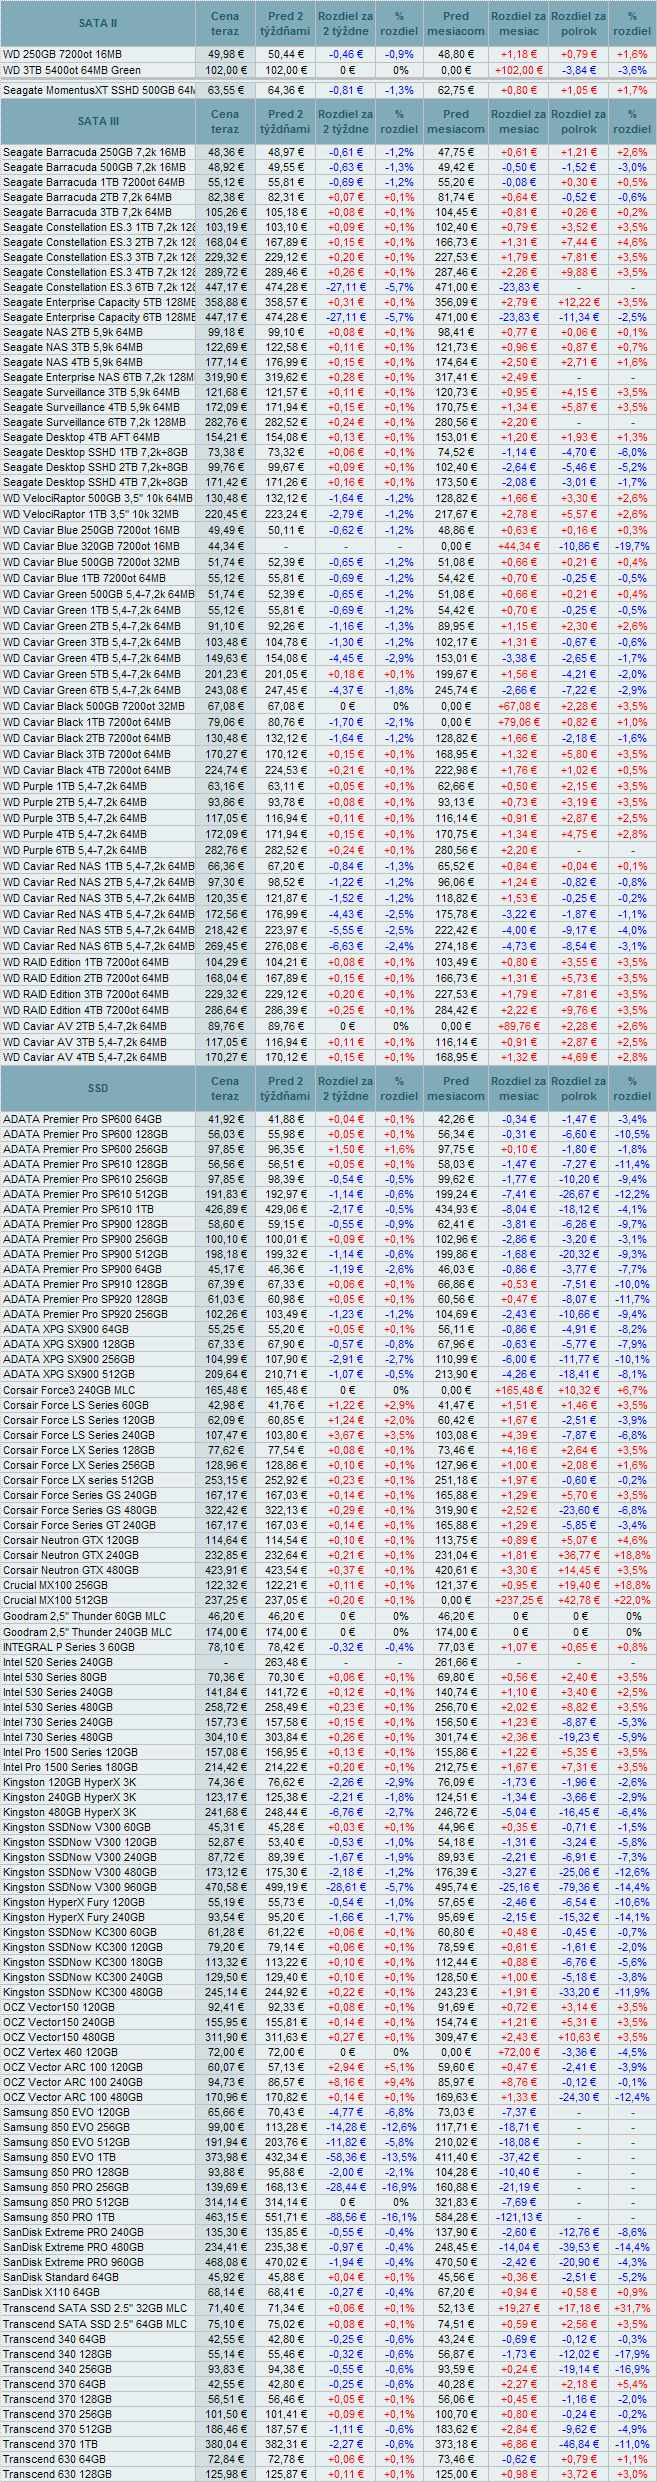657x2482 pixels.
Task: Click "OCZ Vector ARC 100 240GB" name
Action: (73, 2082)
